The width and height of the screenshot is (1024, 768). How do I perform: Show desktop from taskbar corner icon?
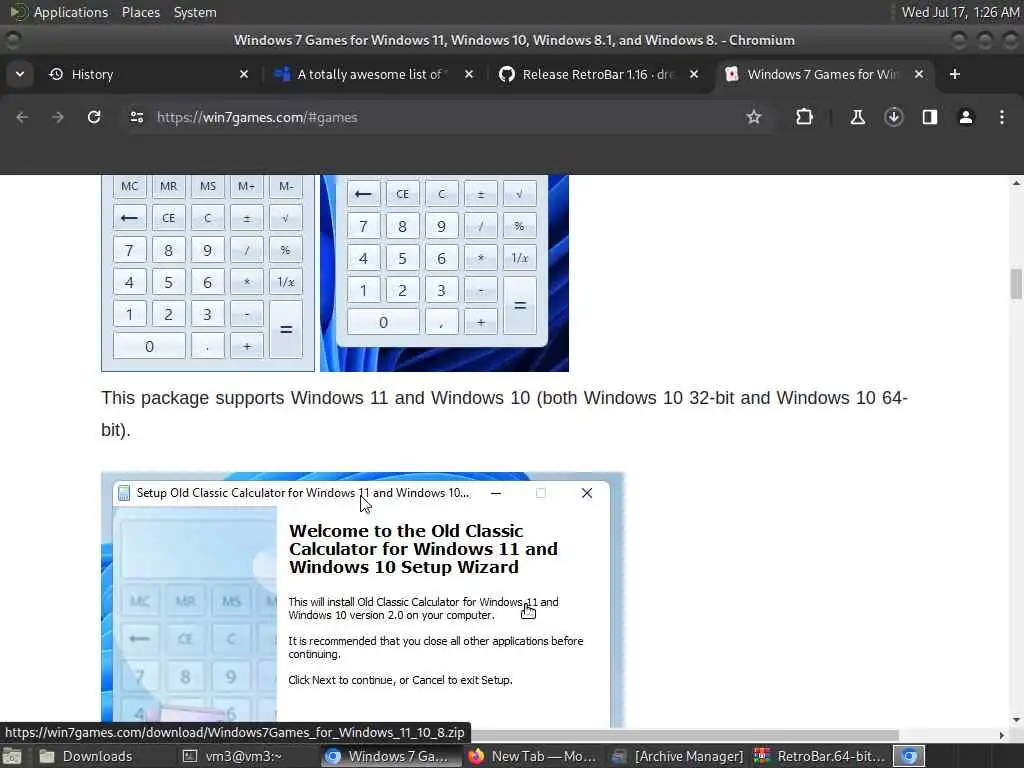click(x=12, y=756)
